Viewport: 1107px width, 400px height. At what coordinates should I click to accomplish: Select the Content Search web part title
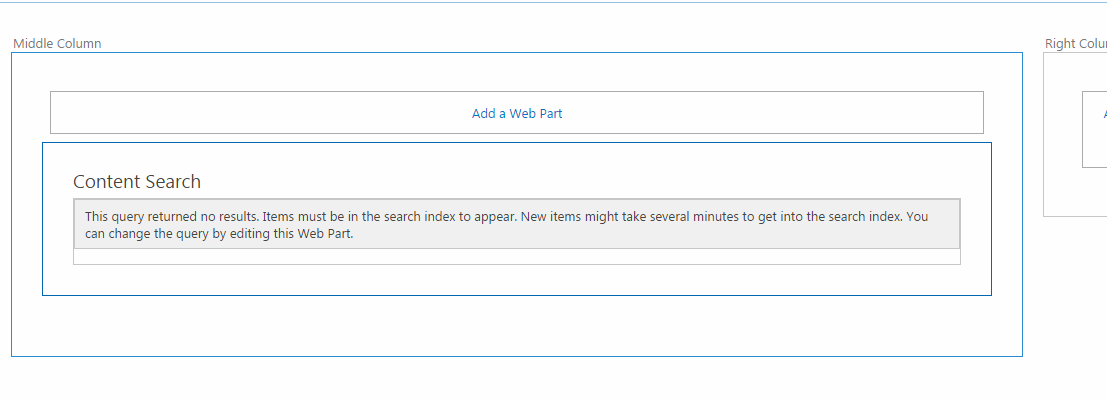(x=137, y=182)
